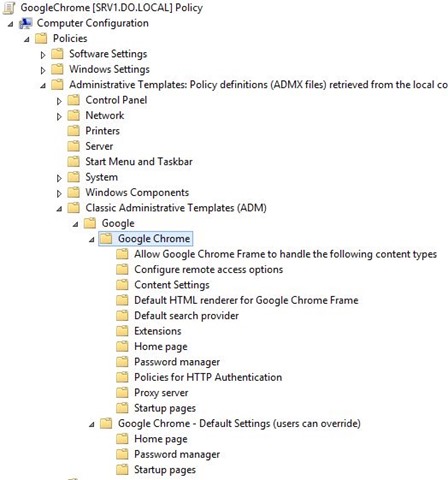Viewport: 448px width, 480px height.
Task: Click the GoogleChrome policy scroll icon
Action: click(9, 8)
